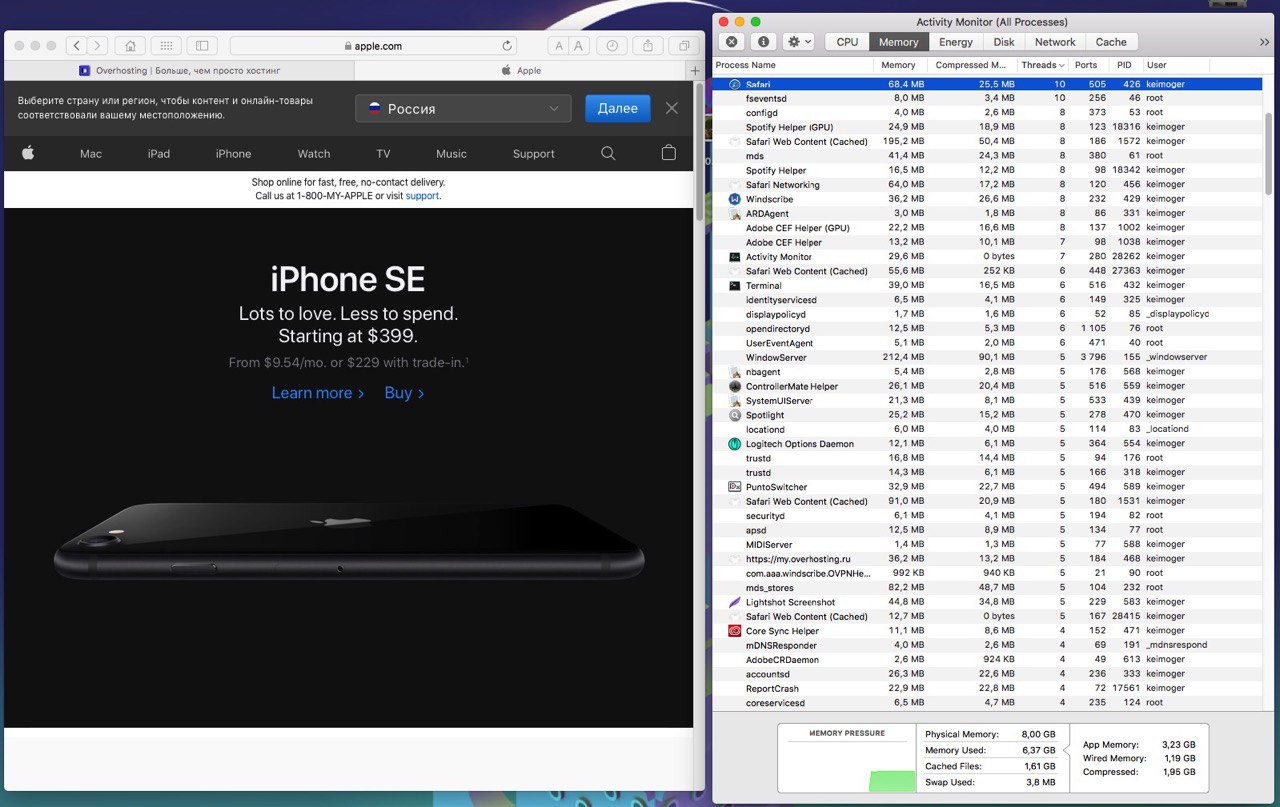The height and width of the screenshot is (807, 1280).
Task: Decrease Safari text size
Action: [x=559, y=45]
